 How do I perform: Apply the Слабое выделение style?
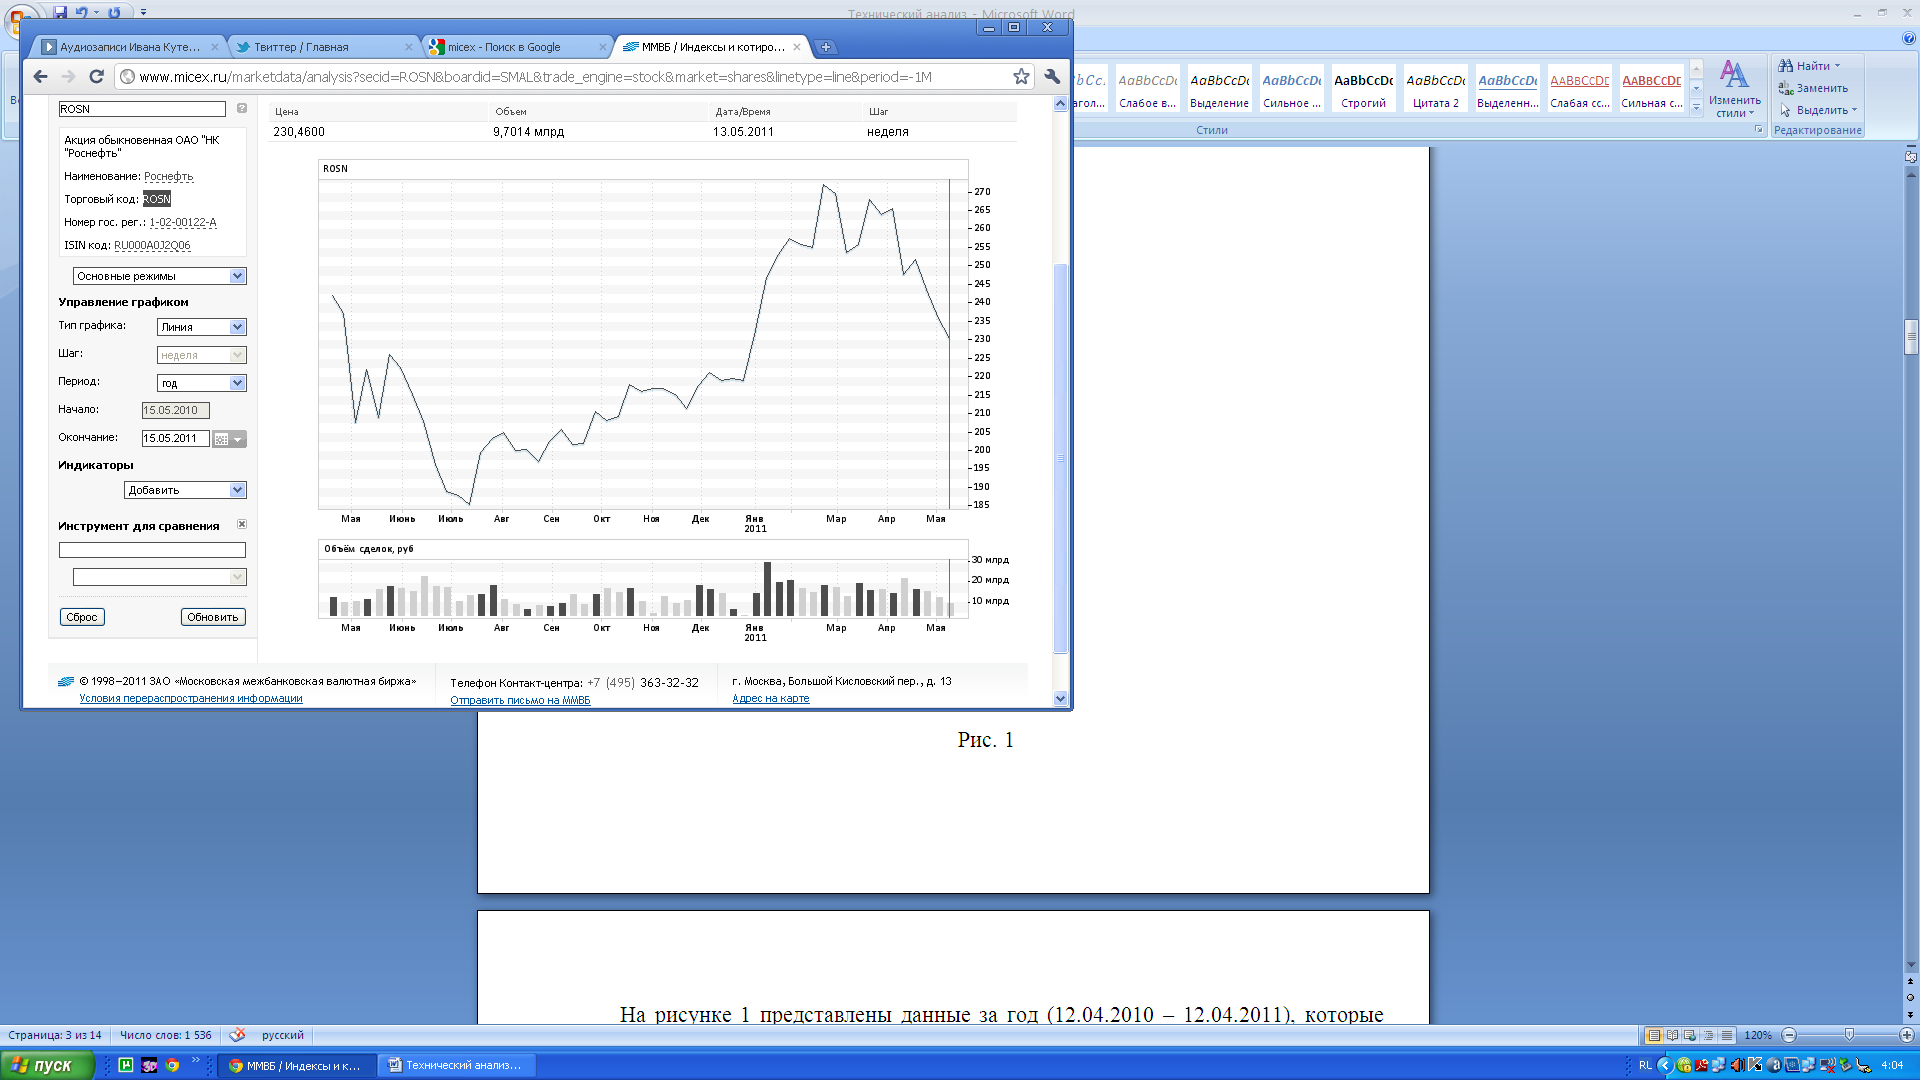tap(1147, 89)
